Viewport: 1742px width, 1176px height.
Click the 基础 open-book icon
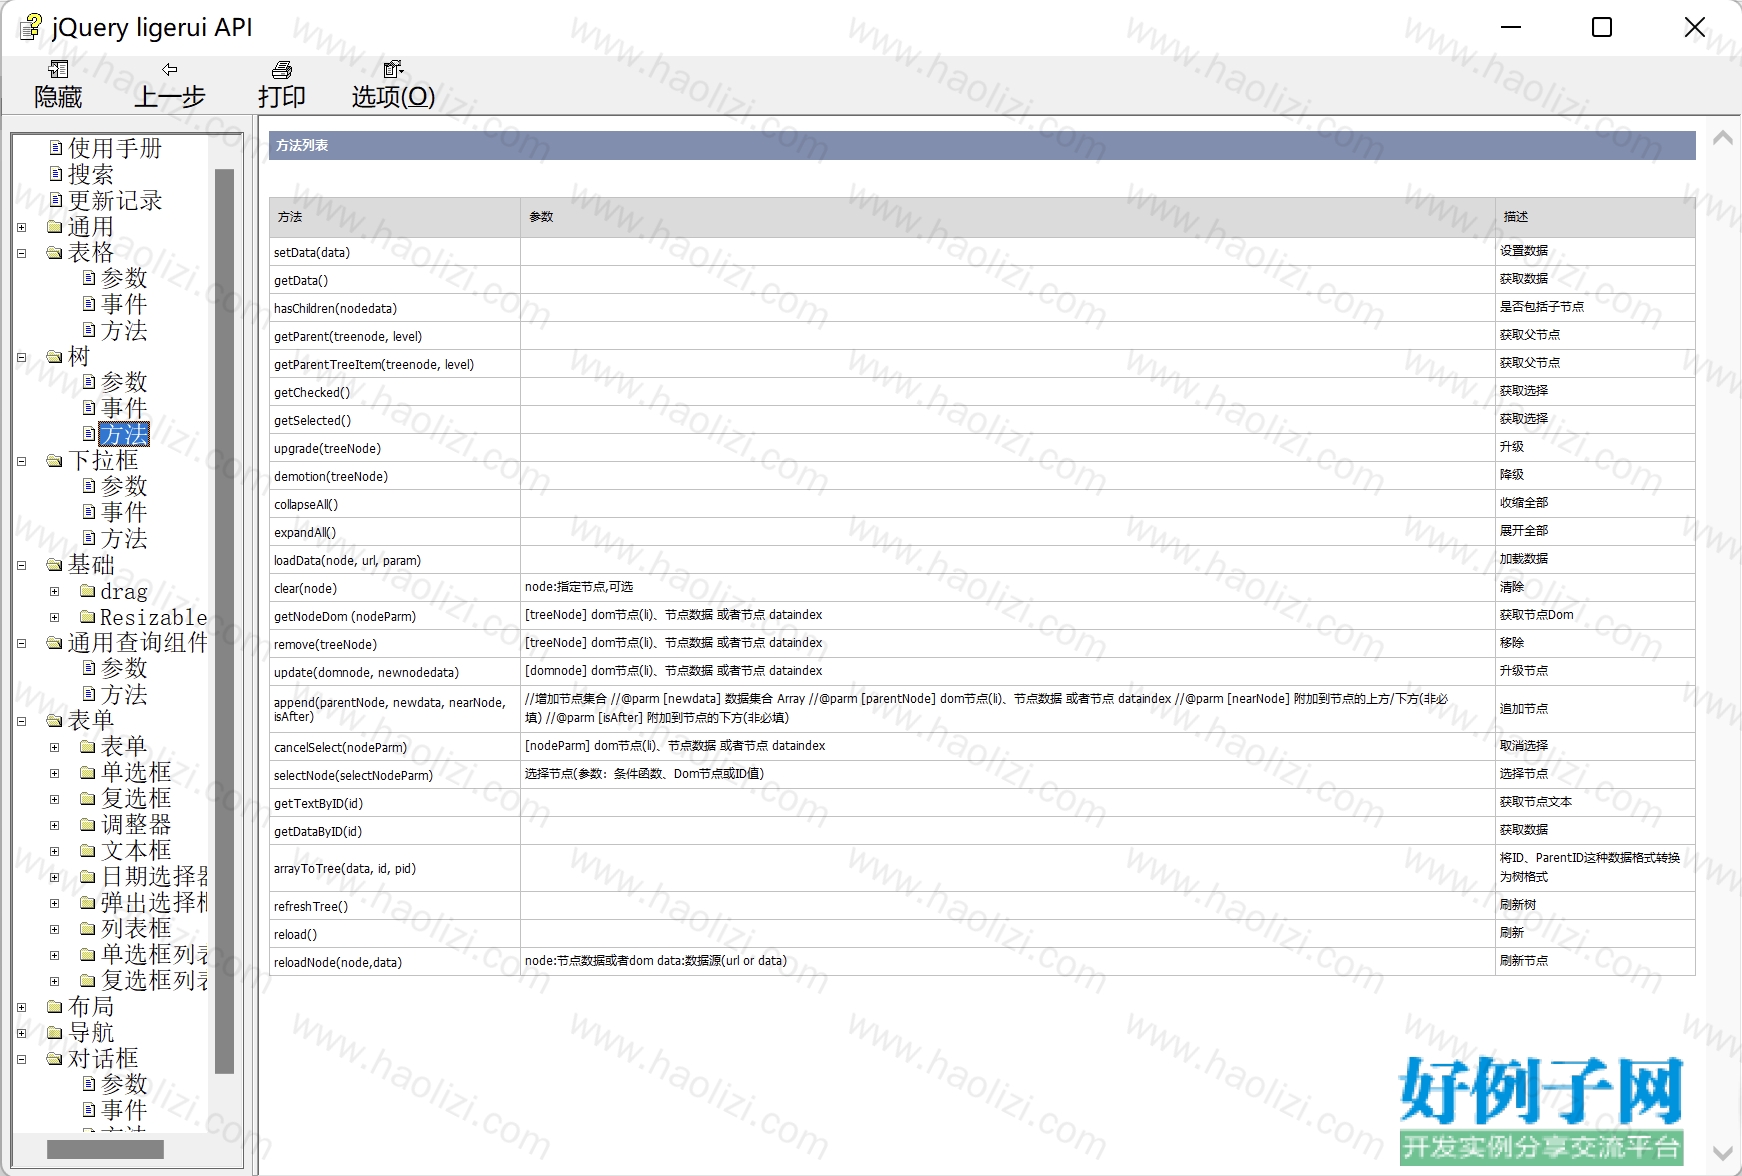tap(55, 565)
